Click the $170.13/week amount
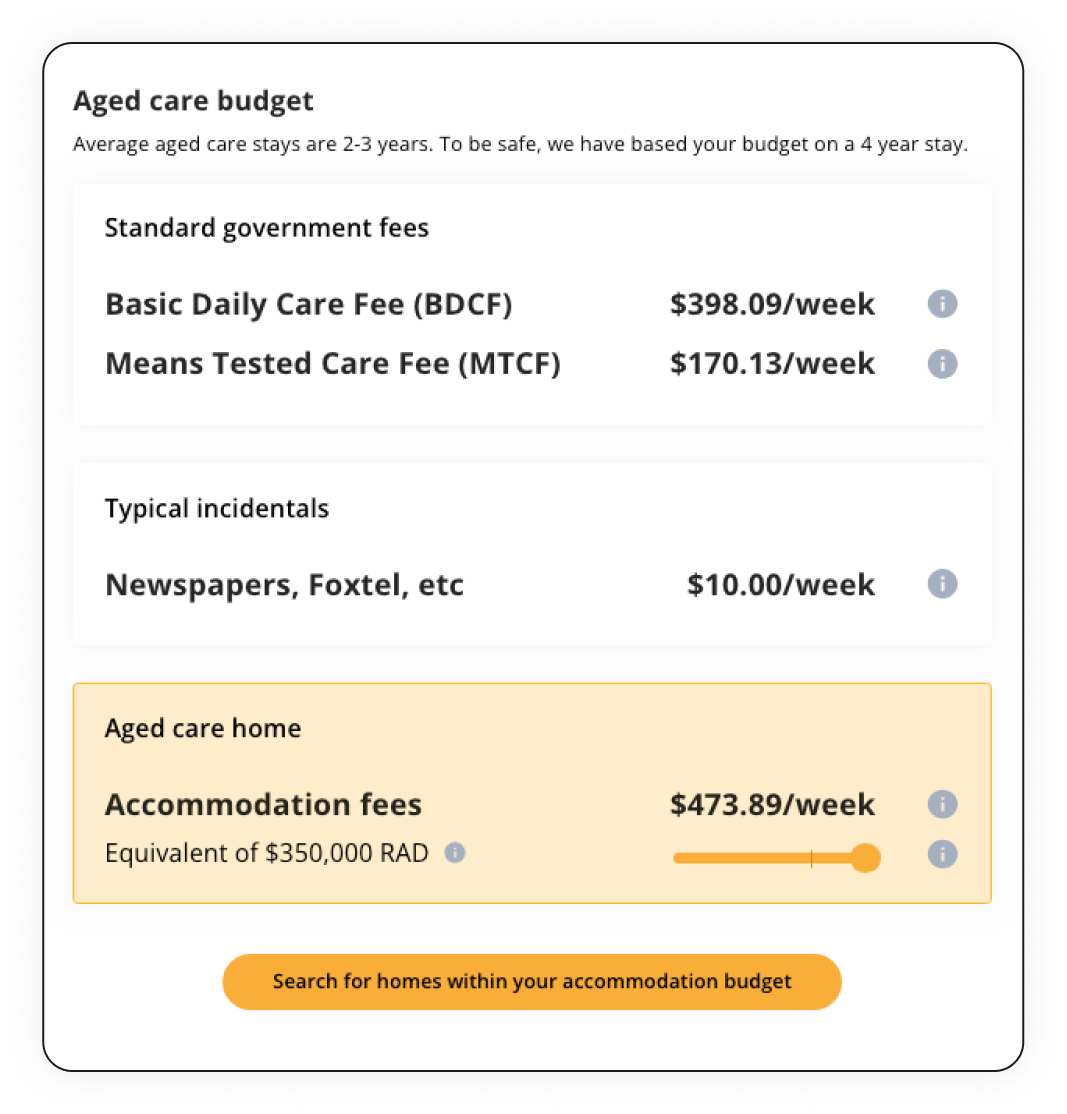Screen dimensions: 1067x1114 772,364
